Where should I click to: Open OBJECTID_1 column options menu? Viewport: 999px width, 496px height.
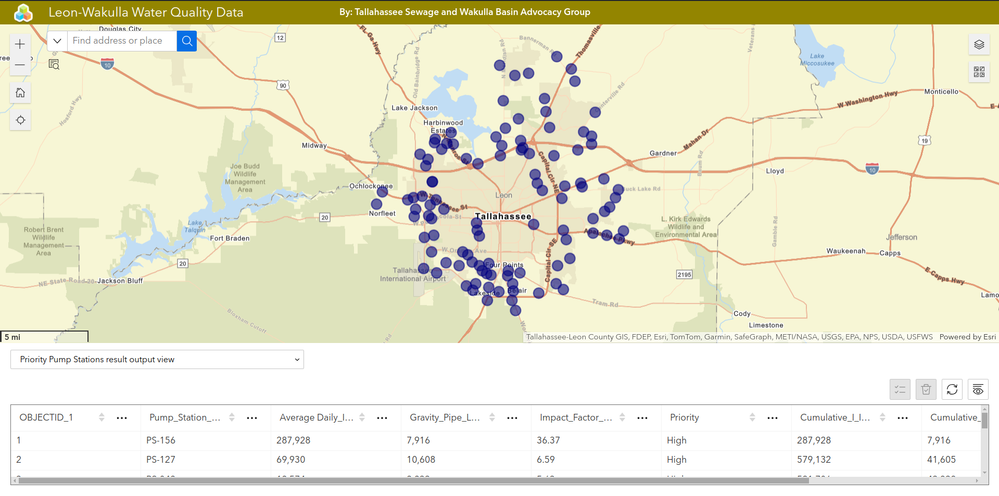pyautogui.click(x=122, y=418)
